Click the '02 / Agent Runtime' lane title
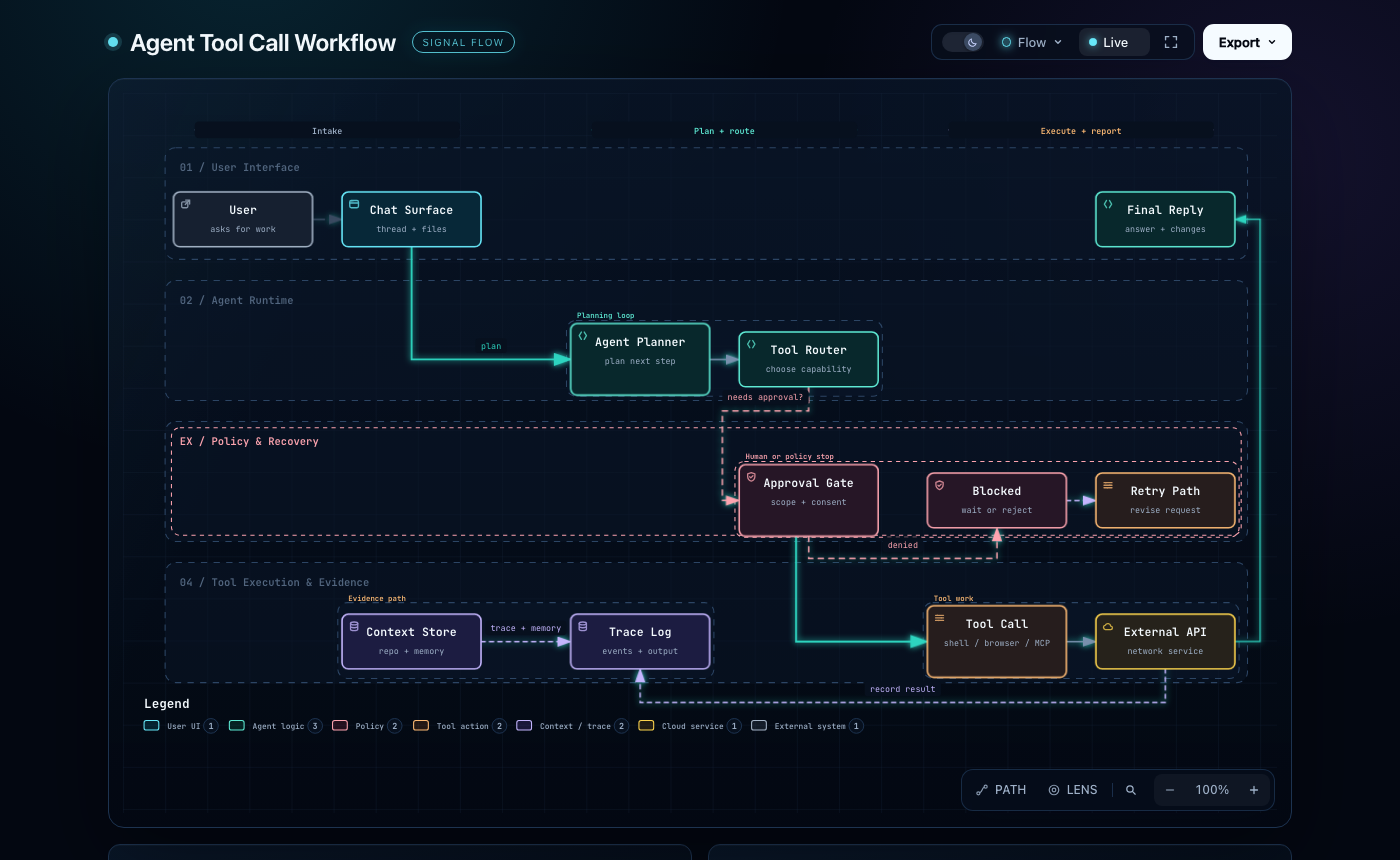Screen dimensions: 1400x860 (236, 300)
